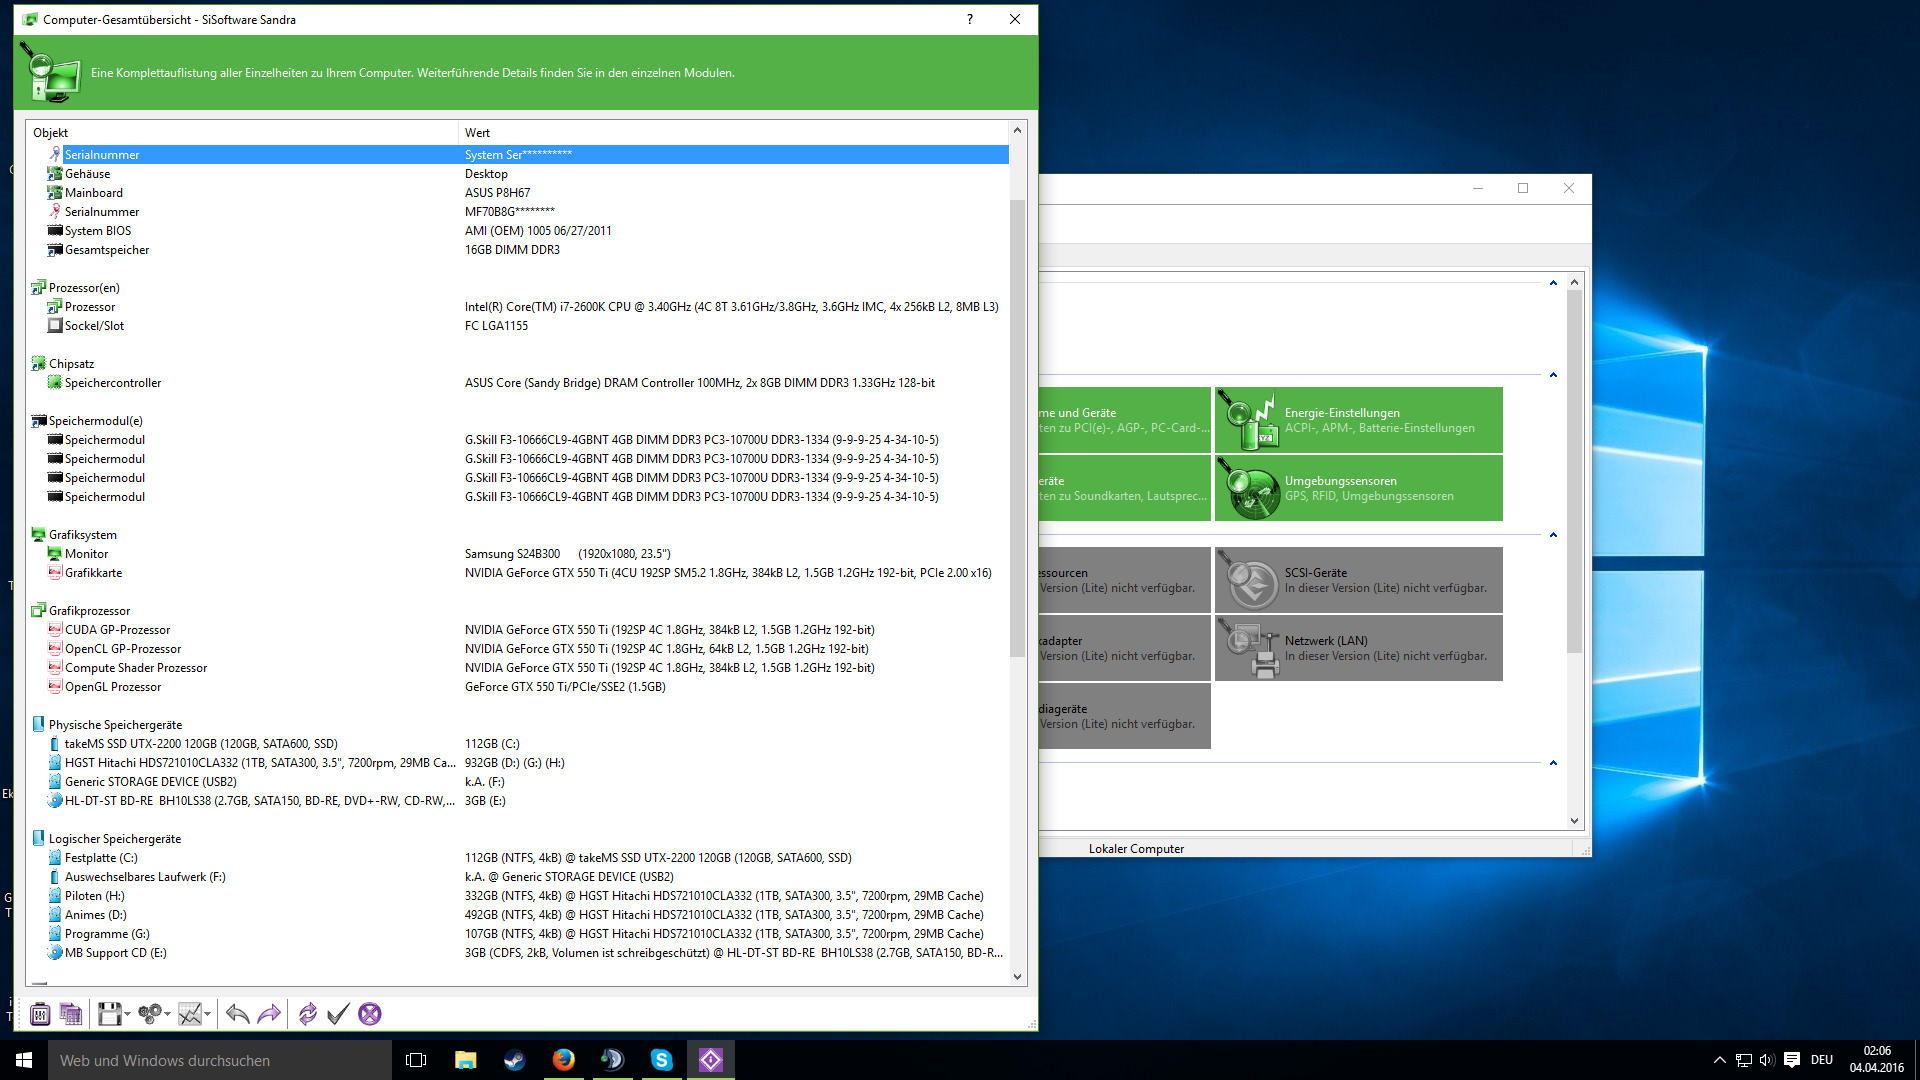The height and width of the screenshot is (1080, 1920).
Task: Open the Energie-Einstellungen module
Action: pyautogui.click(x=1359, y=420)
